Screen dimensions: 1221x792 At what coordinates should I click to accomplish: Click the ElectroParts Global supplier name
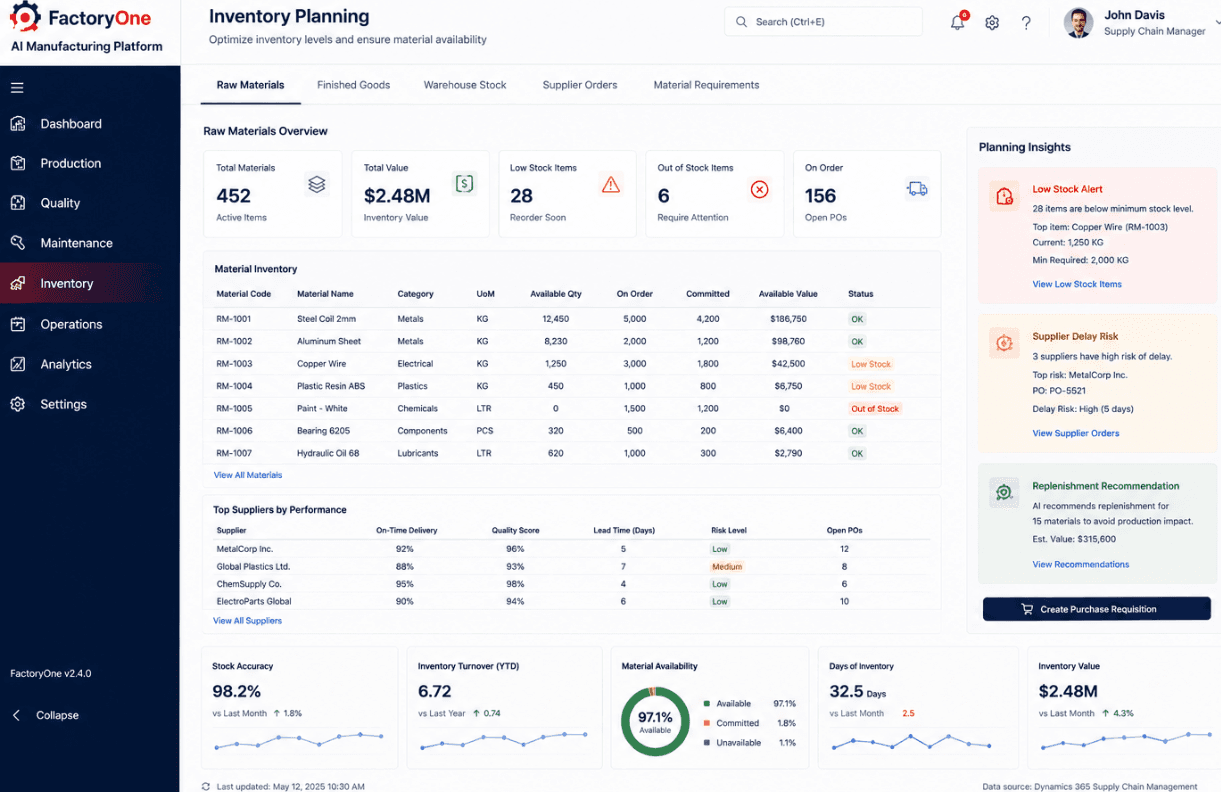point(254,602)
